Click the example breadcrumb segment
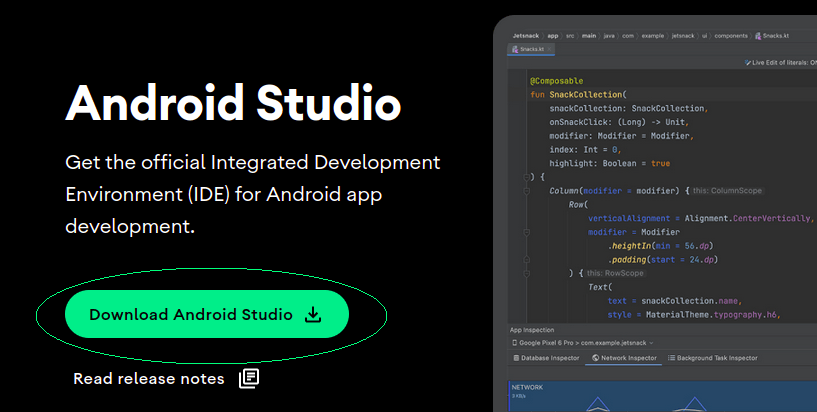 pos(653,36)
